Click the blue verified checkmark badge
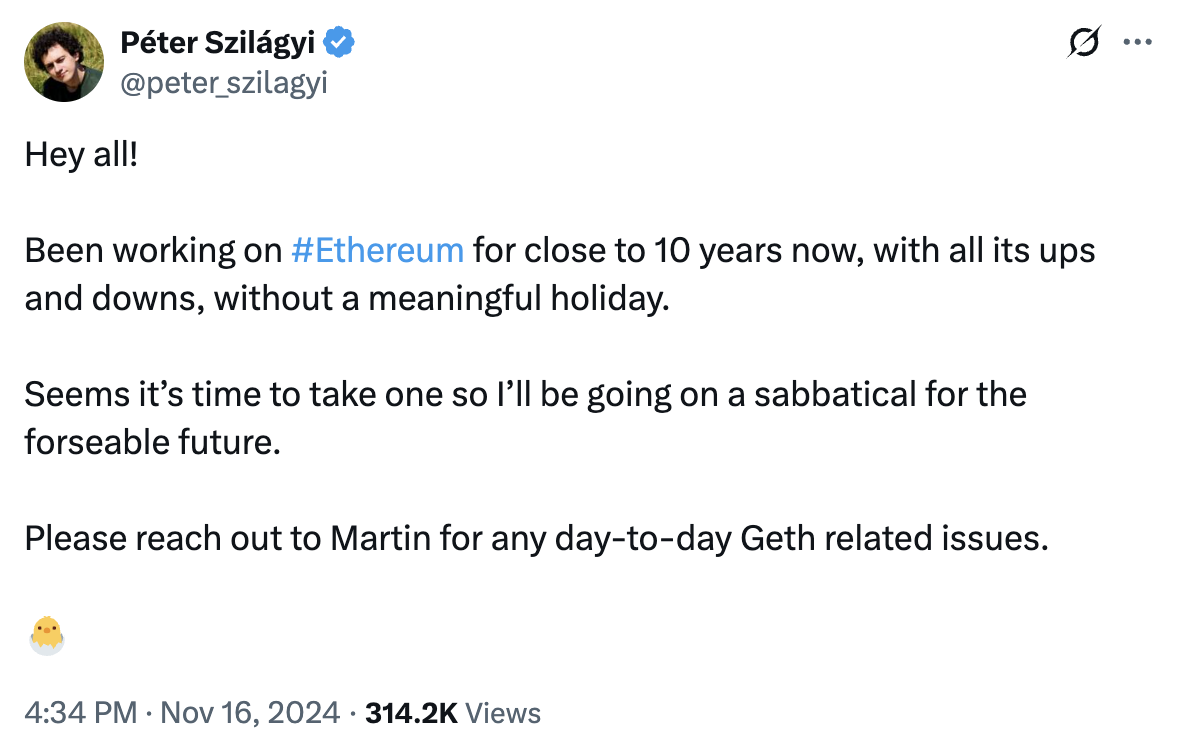 (x=341, y=43)
